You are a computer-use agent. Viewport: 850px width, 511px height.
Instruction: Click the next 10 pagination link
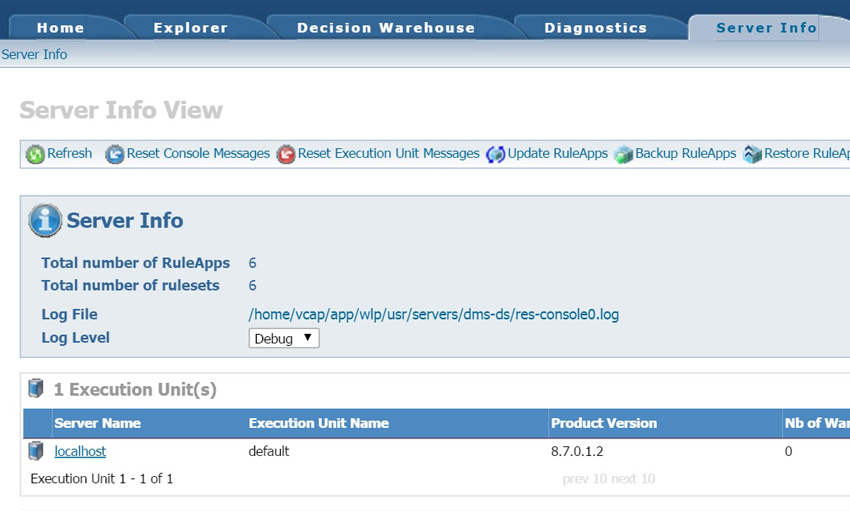pyautogui.click(x=633, y=479)
